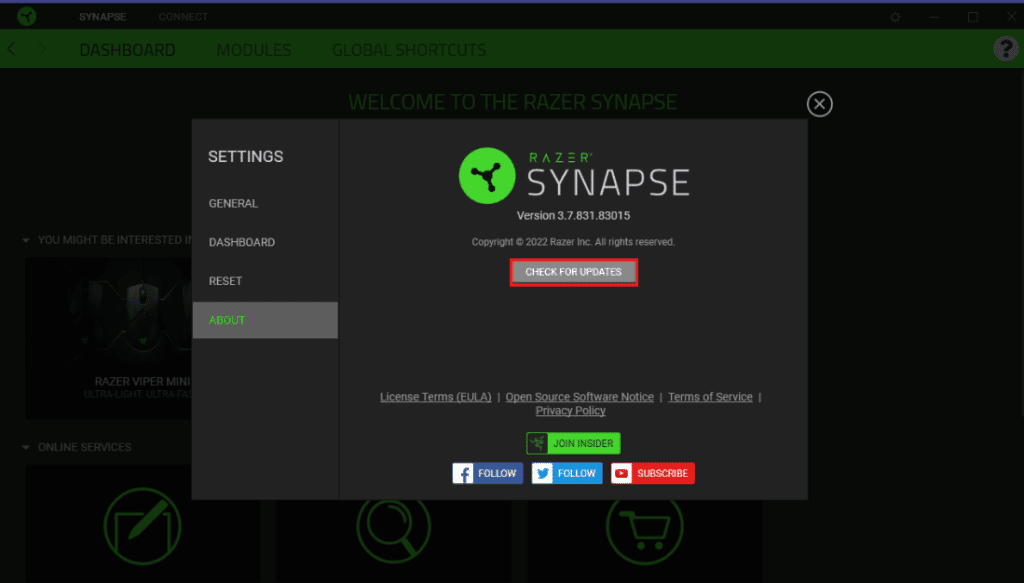The height and width of the screenshot is (583, 1024).
Task: Follow Razer on Twitter
Action: pos(566,472)
